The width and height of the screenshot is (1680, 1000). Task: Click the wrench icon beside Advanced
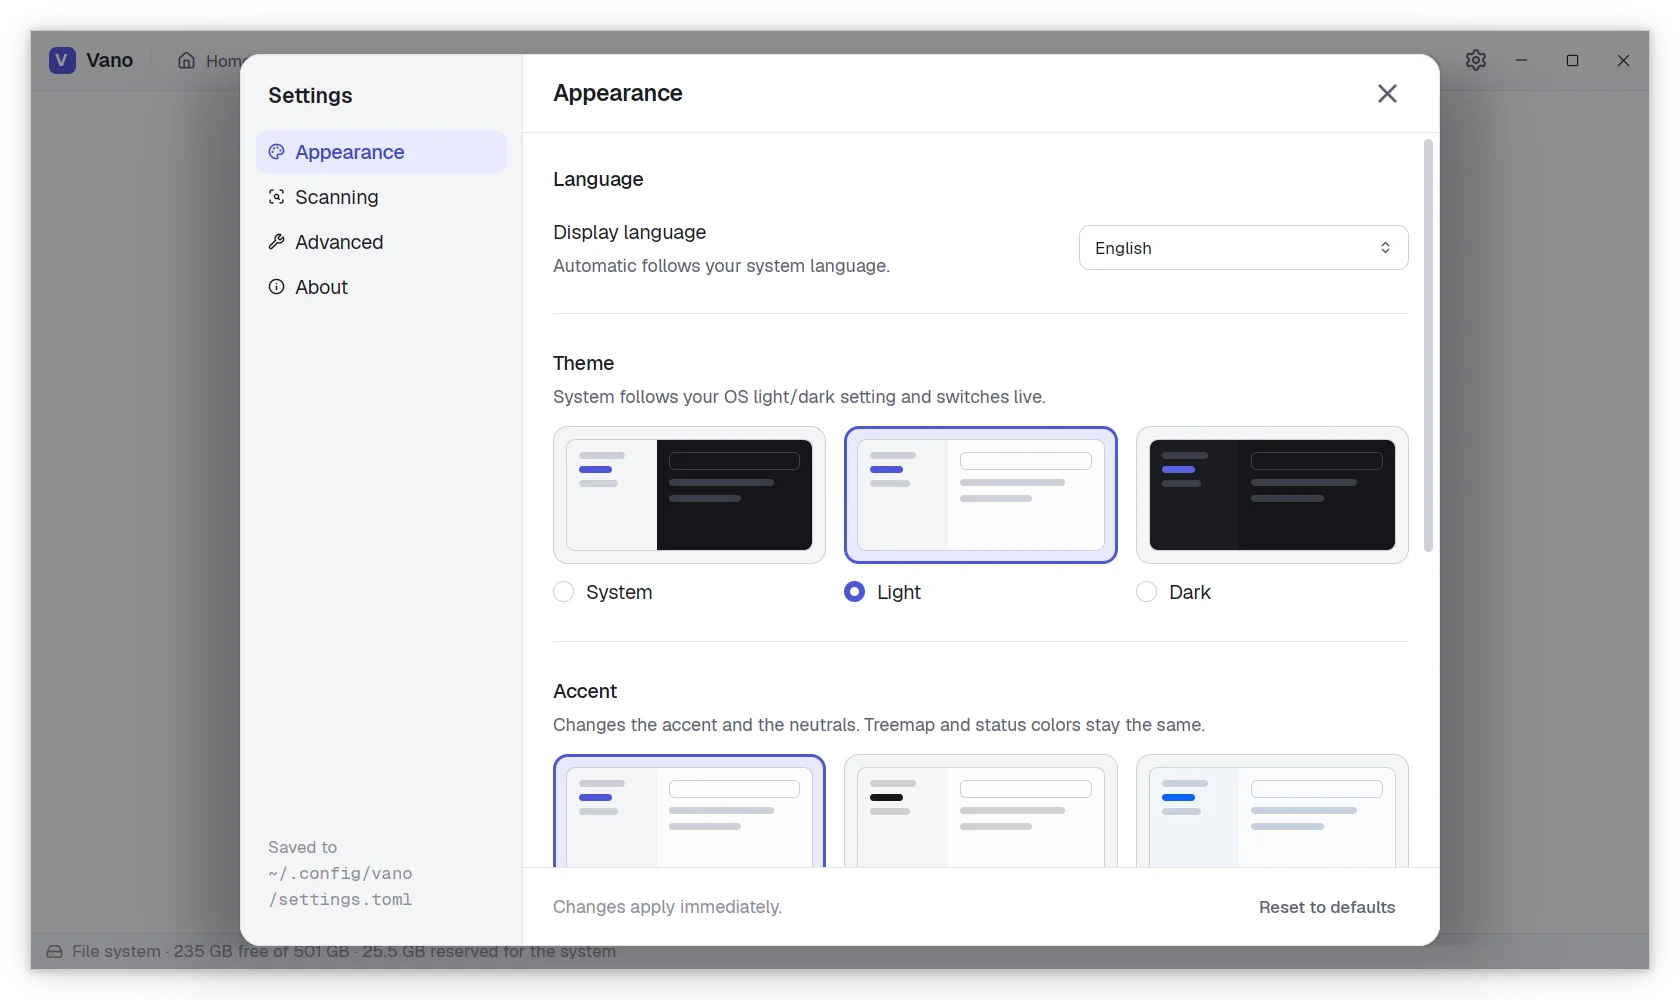(x=277, y=242)
